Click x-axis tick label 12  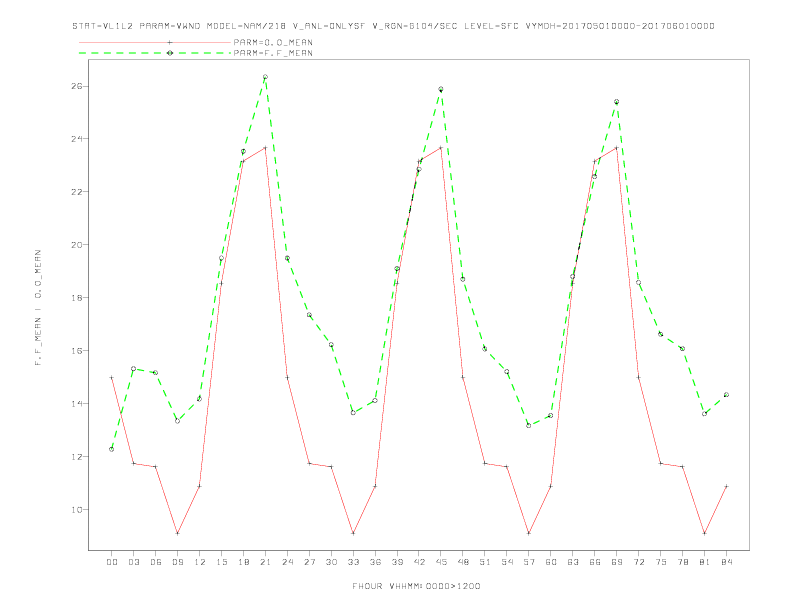[x=200, y=562]
